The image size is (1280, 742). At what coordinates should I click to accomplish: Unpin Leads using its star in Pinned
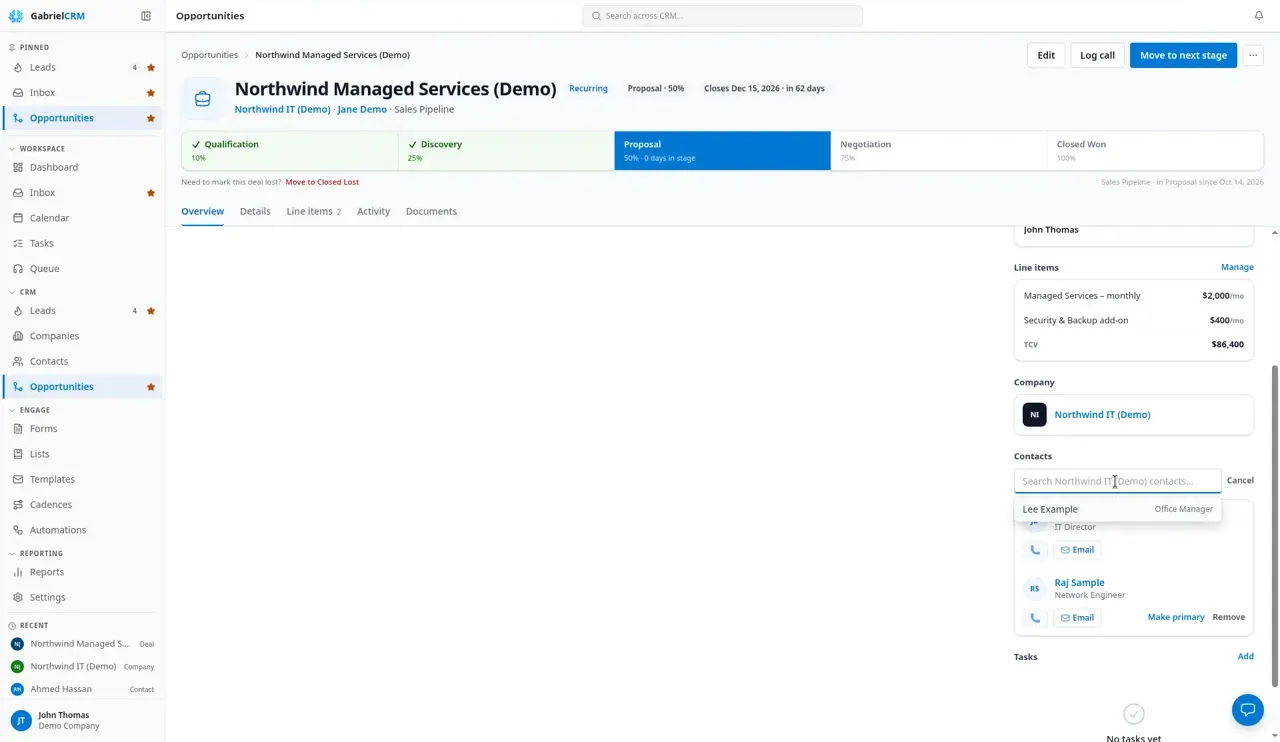(x=151, y=68)
